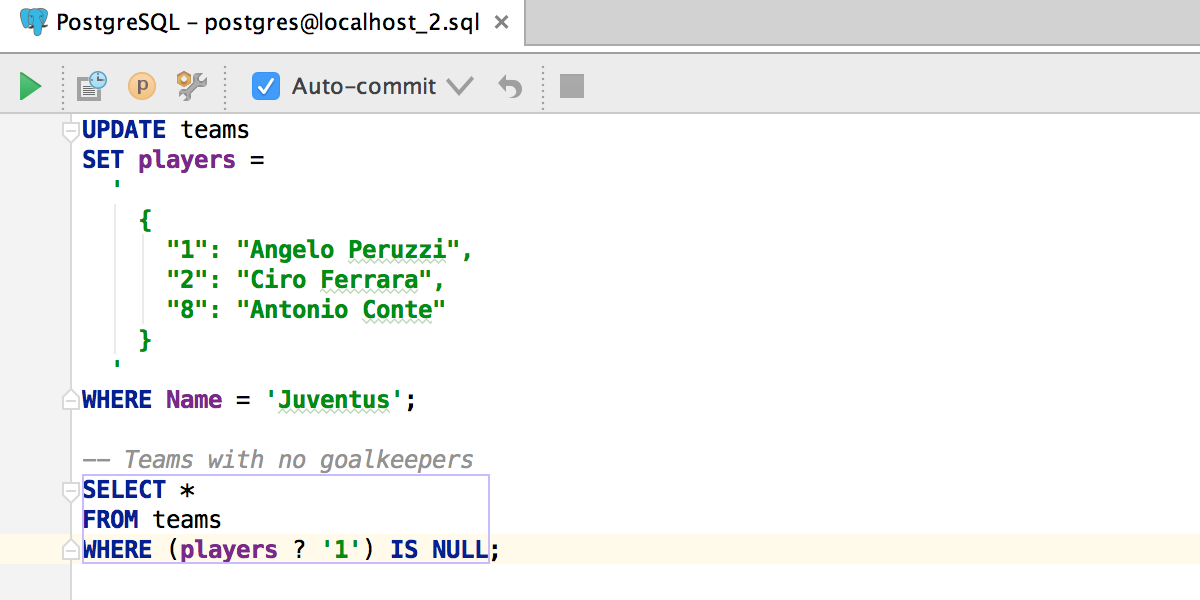Click the 'Teams with no goalkeepers' comment
Viewport: 1200px width, 600px height.
(278, 460)
